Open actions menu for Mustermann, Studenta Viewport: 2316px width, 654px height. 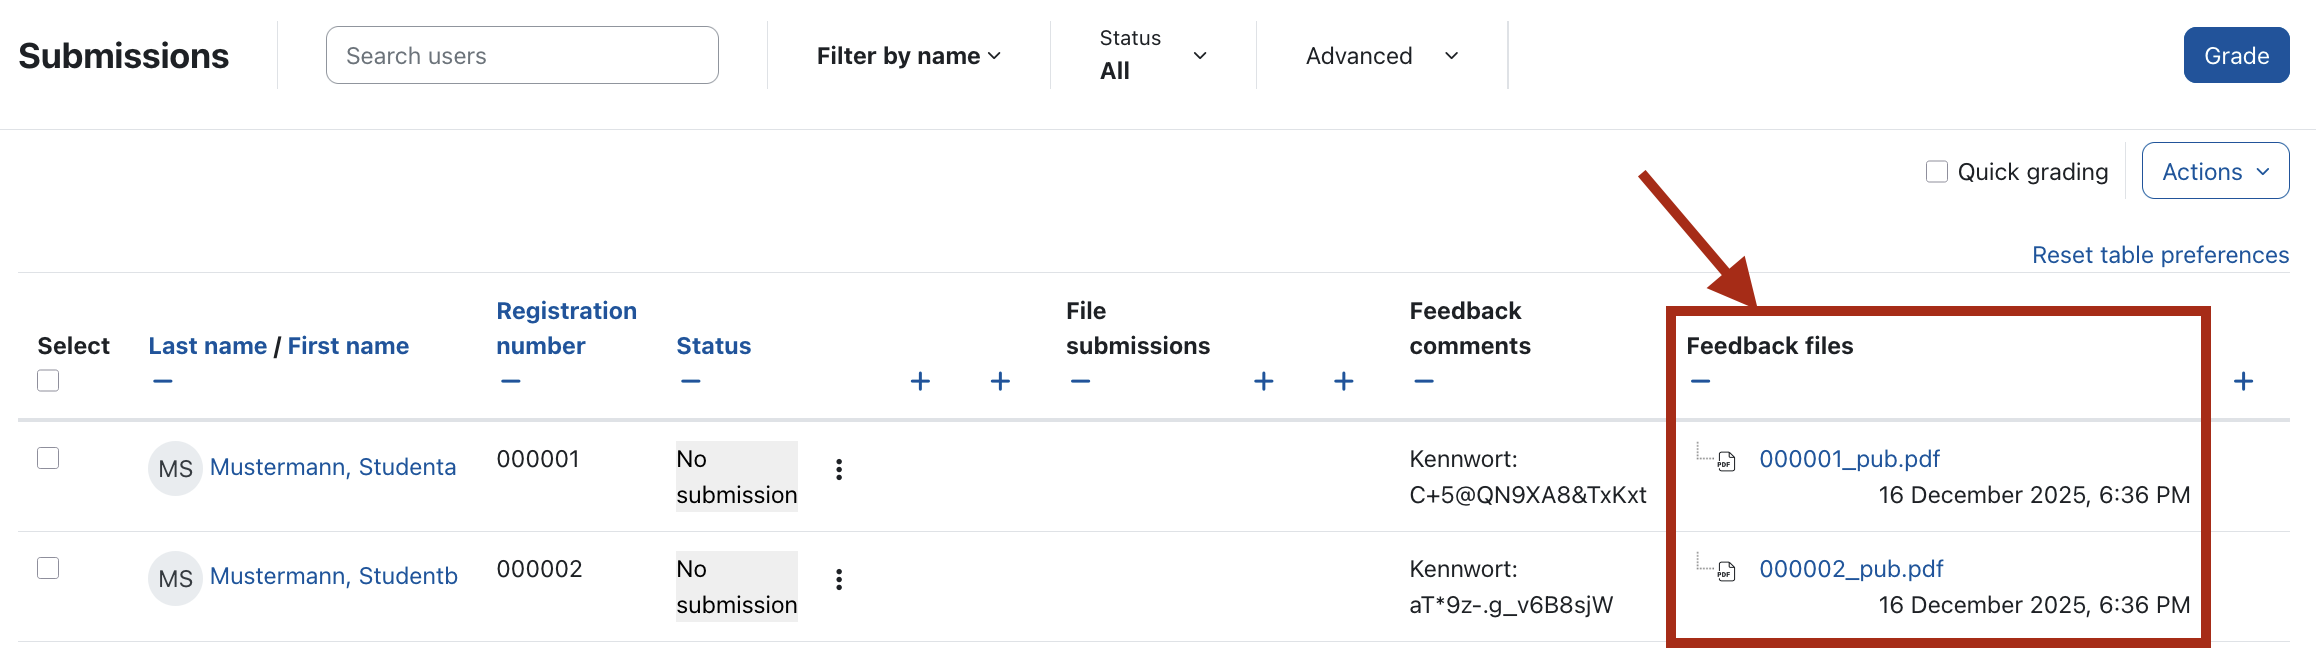pos(839,469)
